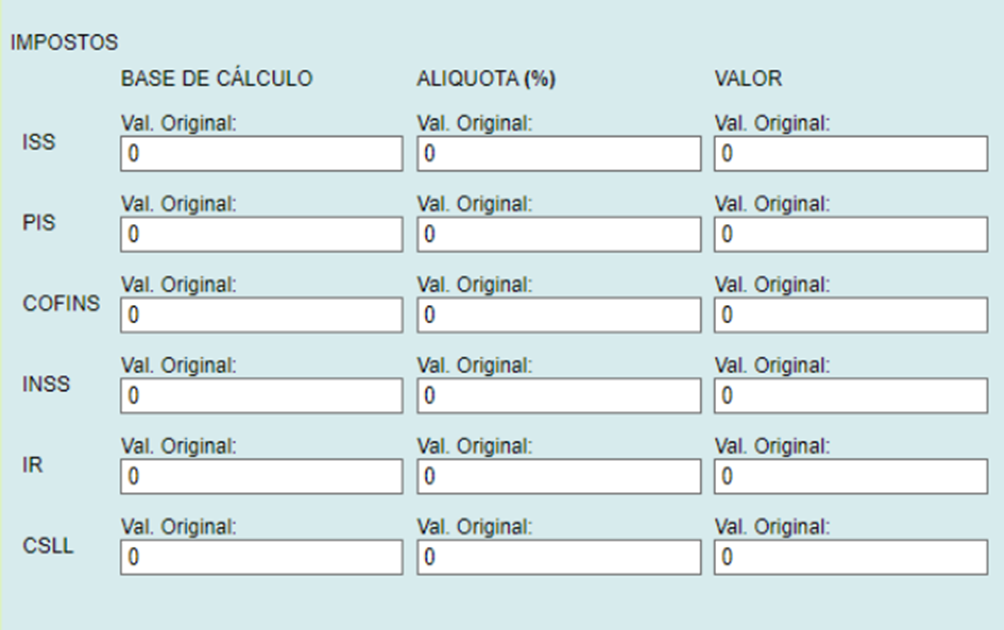Select the COFINS valor field
This screenshot has height=630, width=1004.
point(851,316)
